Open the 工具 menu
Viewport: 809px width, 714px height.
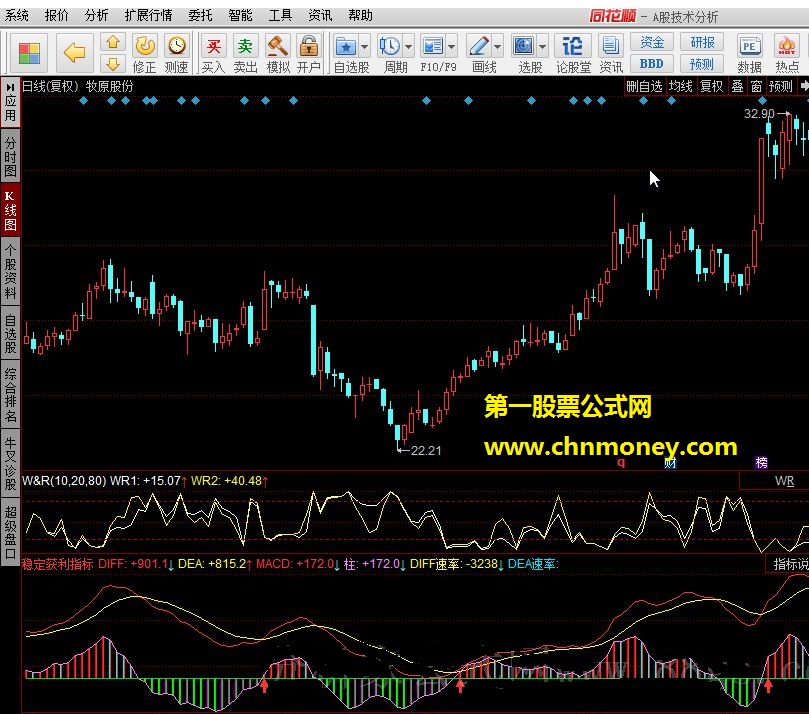click(280, 15)
